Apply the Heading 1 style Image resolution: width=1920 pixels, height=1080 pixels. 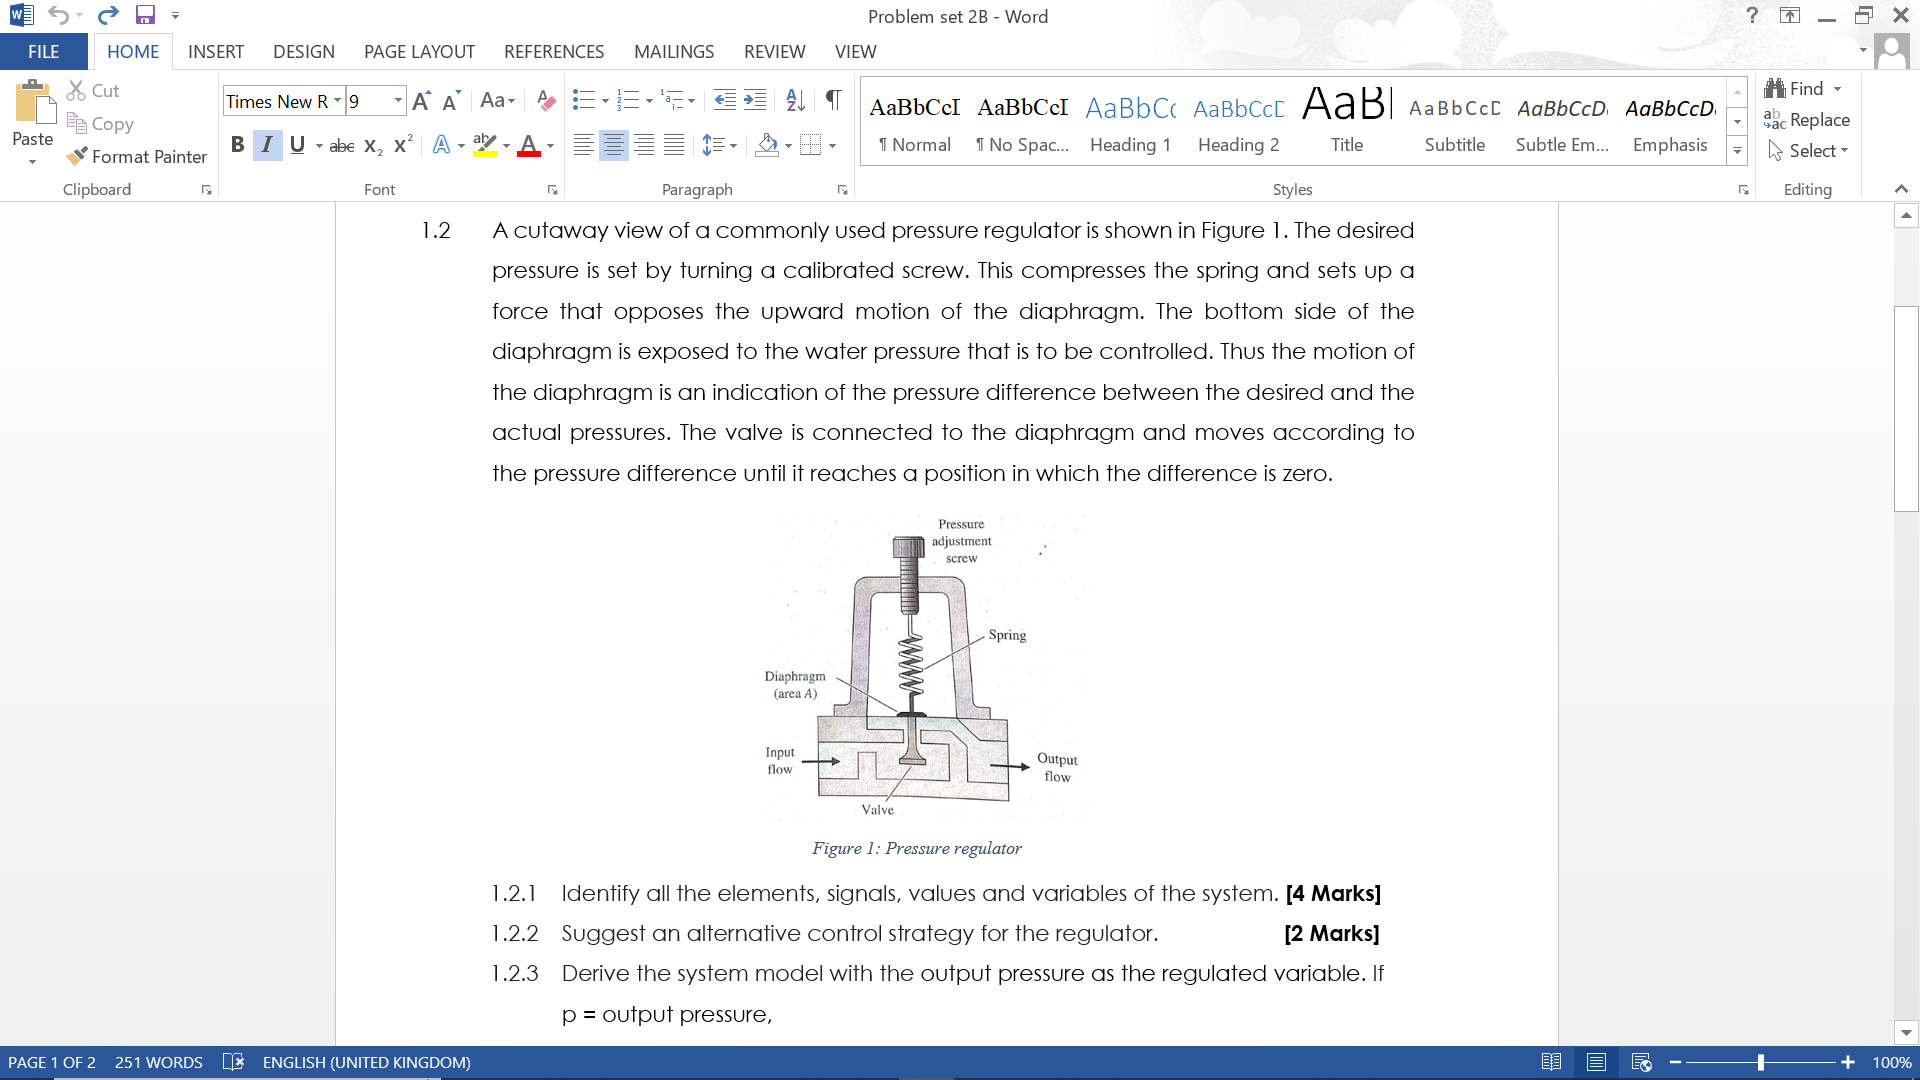pos(1130,120)
